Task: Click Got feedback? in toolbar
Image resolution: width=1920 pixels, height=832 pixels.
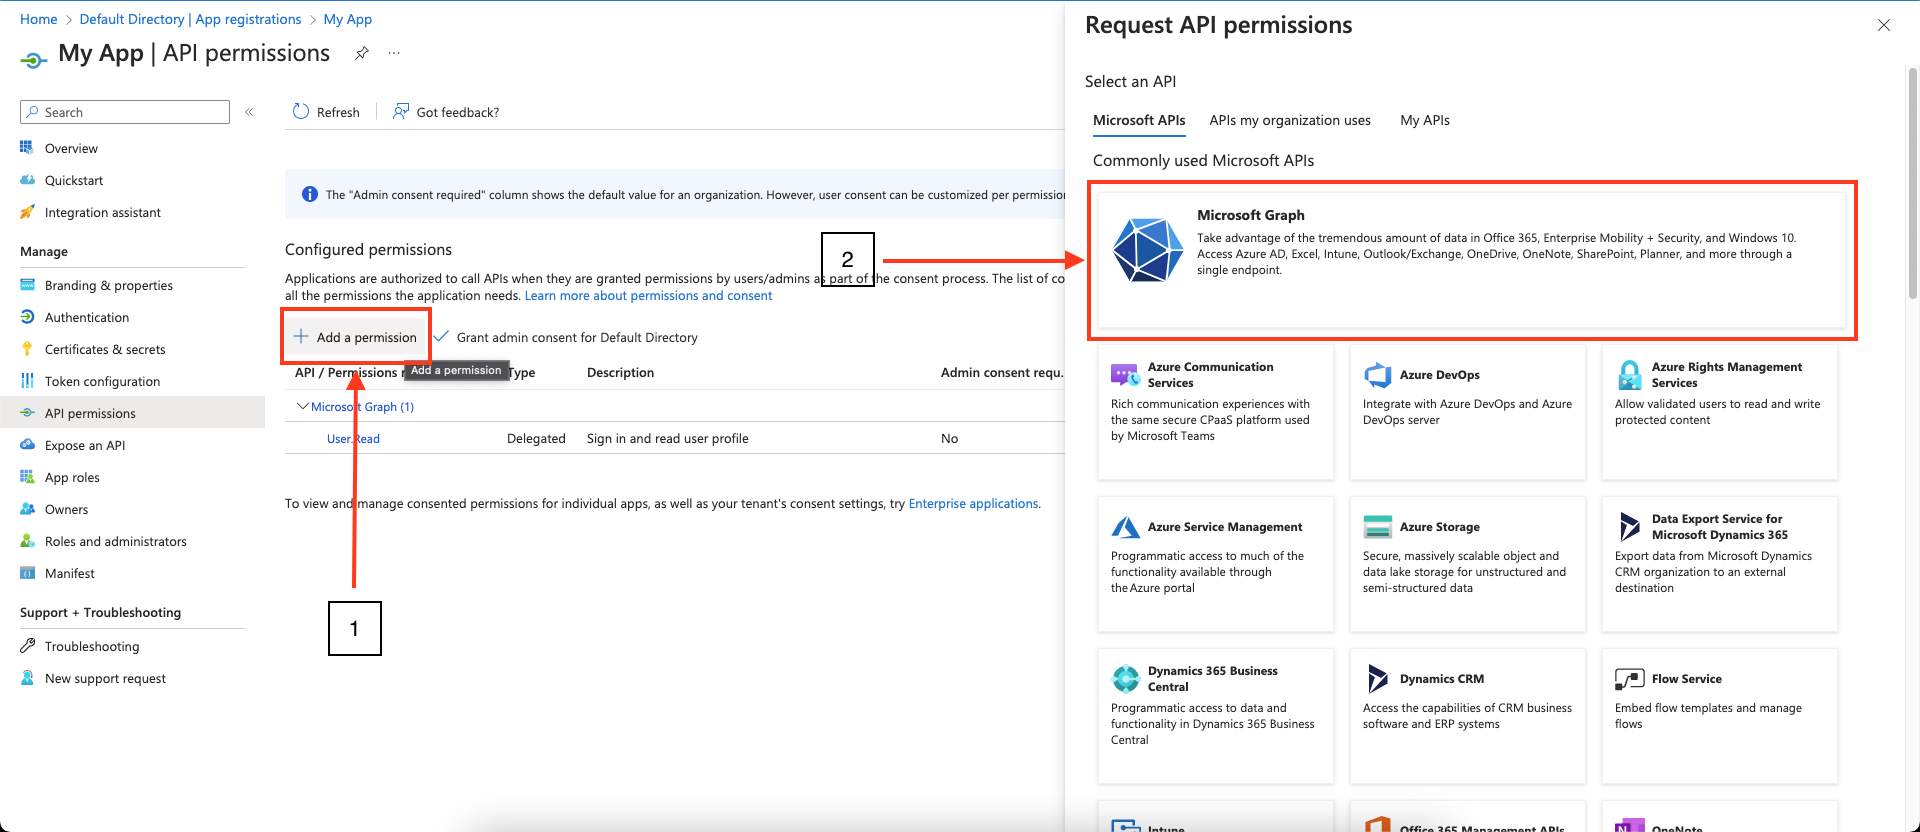Action: click(x=446, y=112)
